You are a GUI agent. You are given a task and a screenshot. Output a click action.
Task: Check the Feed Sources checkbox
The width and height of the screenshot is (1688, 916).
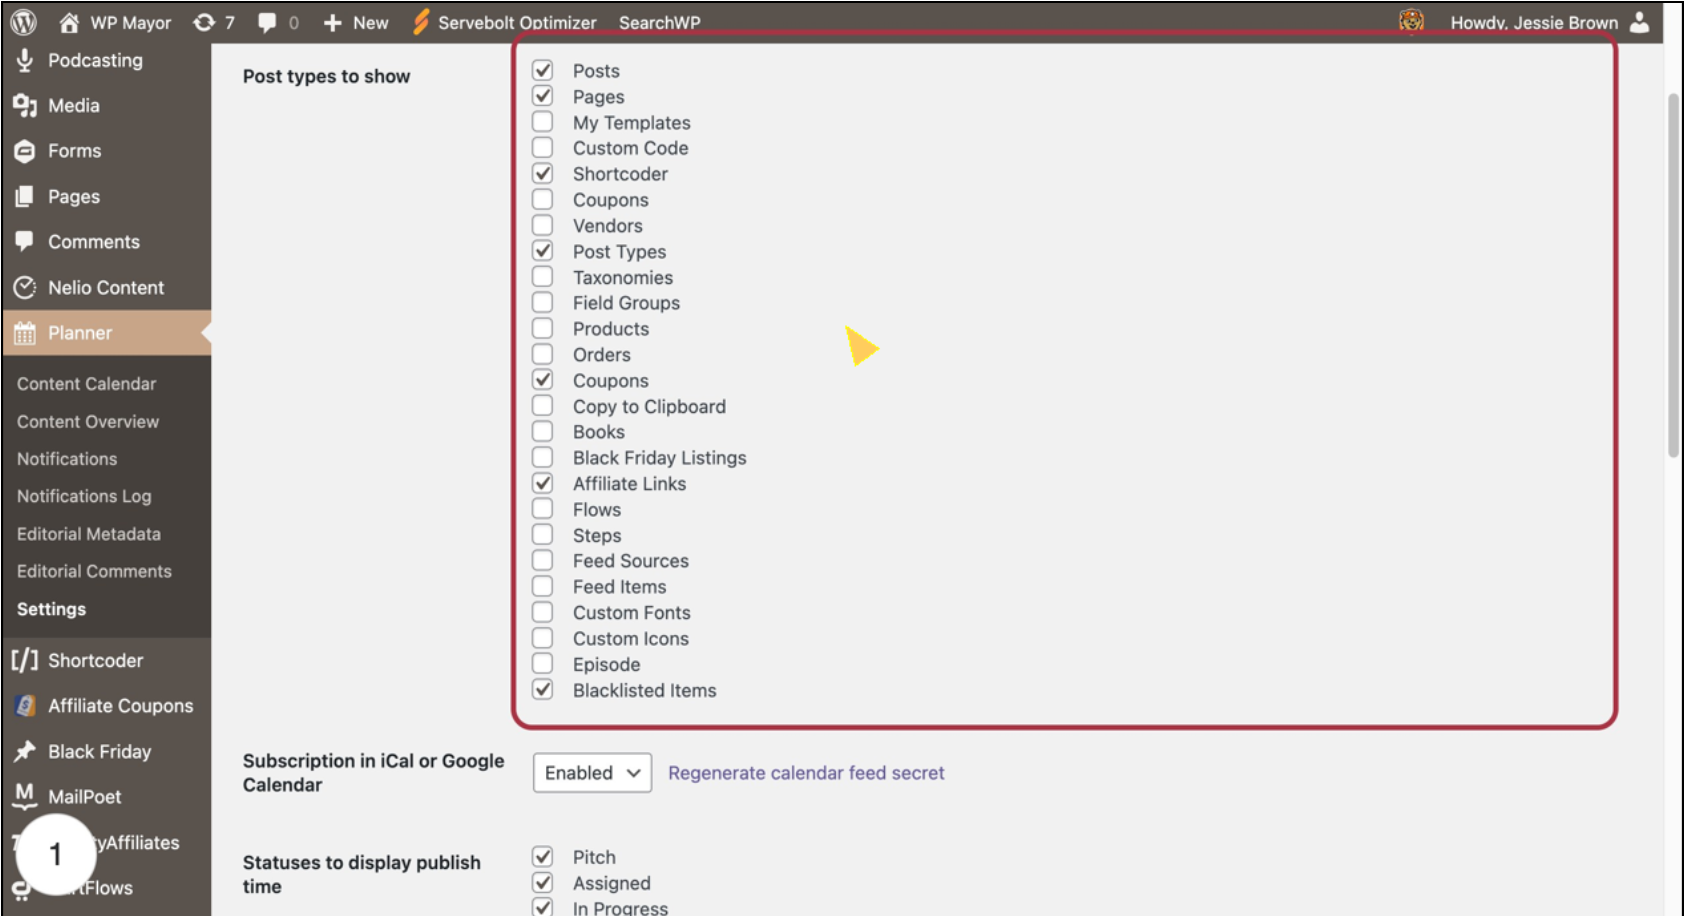point(542,560)
